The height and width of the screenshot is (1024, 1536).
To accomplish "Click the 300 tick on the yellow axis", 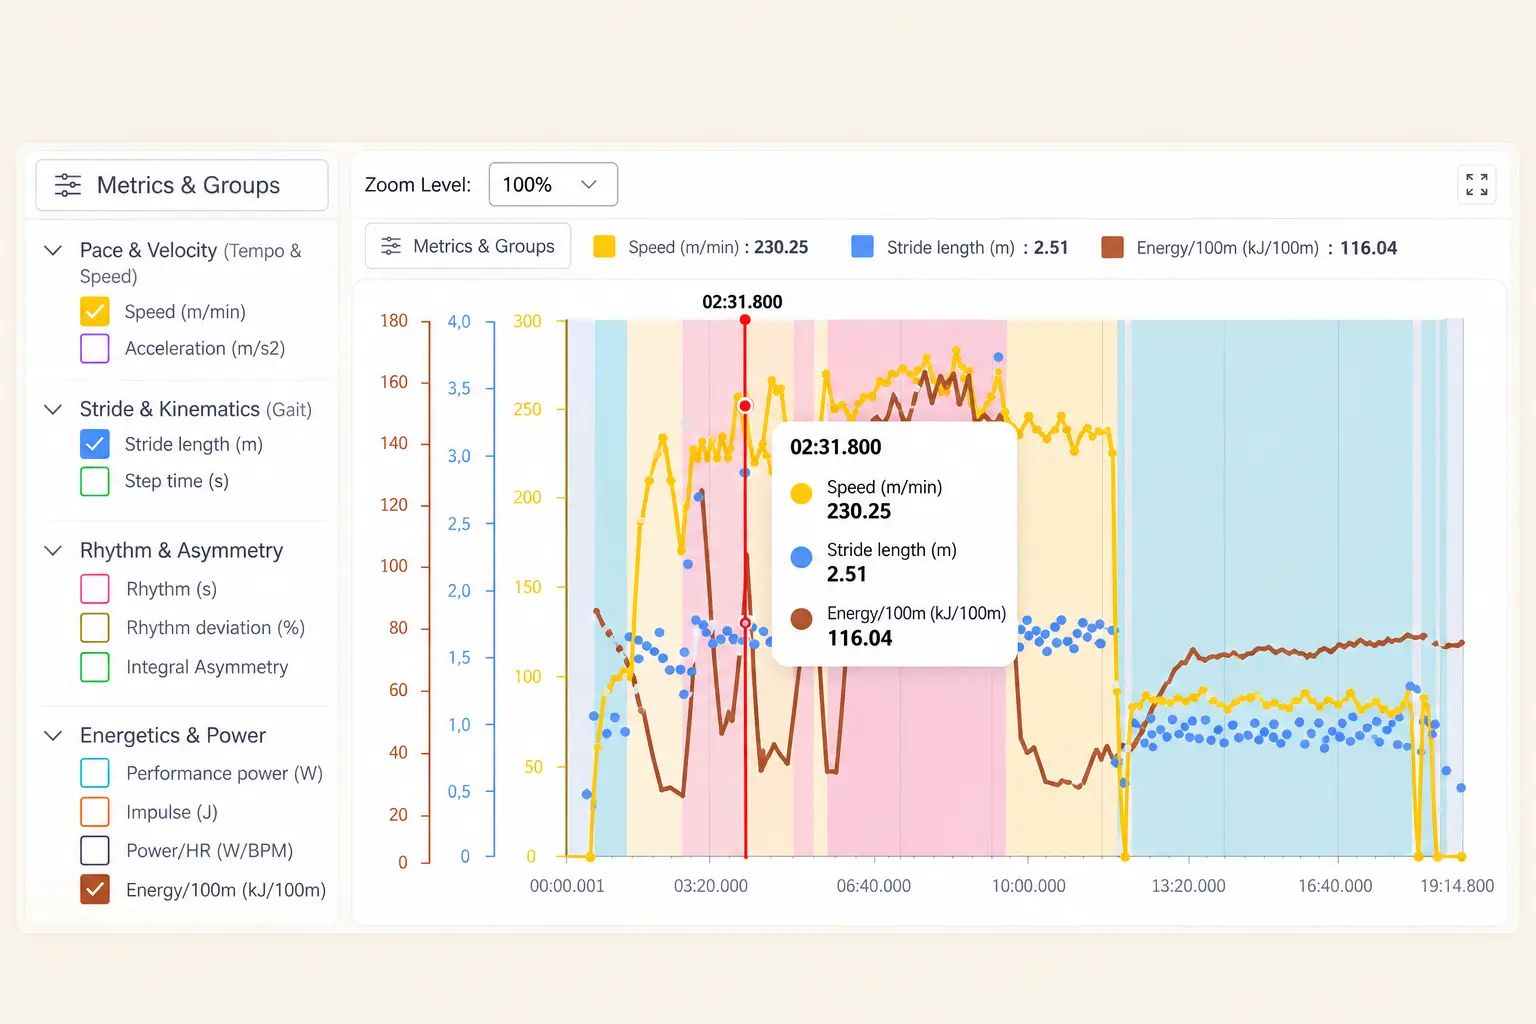I will tap(527, 321).
